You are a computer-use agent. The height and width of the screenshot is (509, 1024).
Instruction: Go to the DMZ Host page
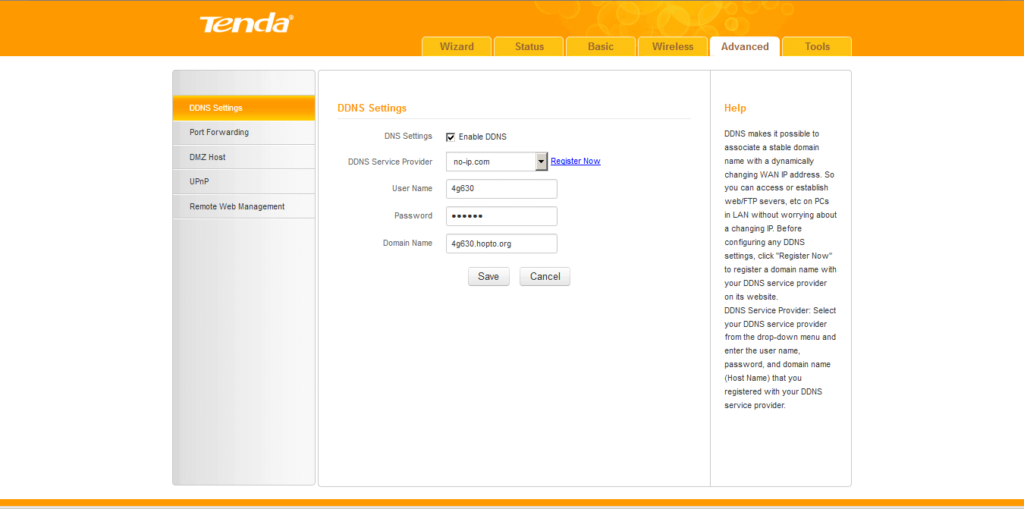click(x=244, y=157)
